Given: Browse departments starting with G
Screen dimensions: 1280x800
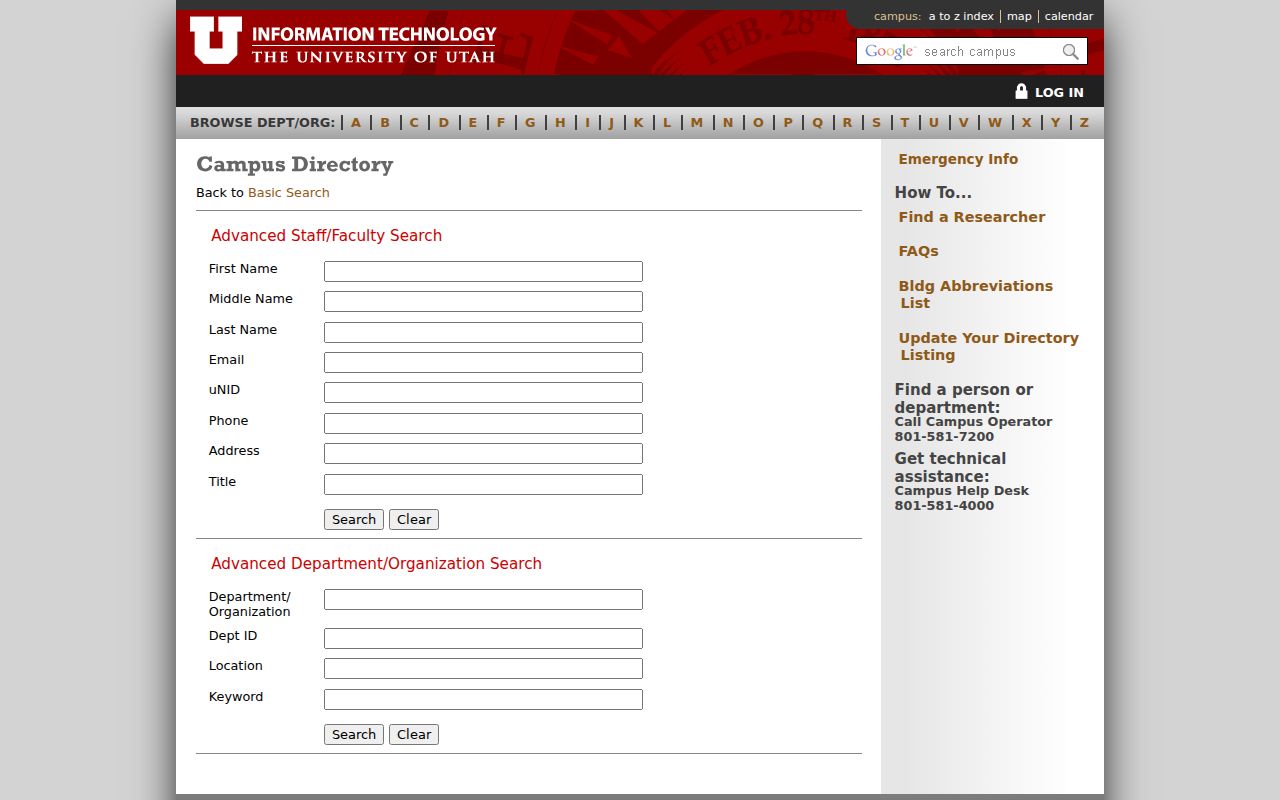Looking at the screenshot, I should click(x=530, y=123).
